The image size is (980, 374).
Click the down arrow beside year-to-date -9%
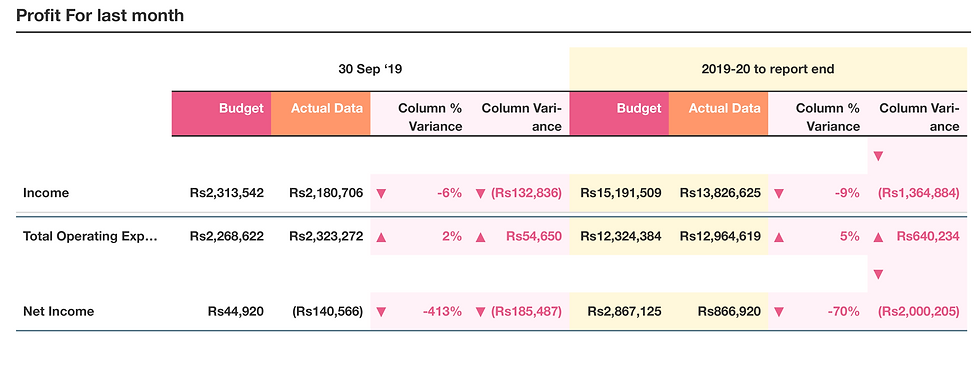click(x=779, y=193)
